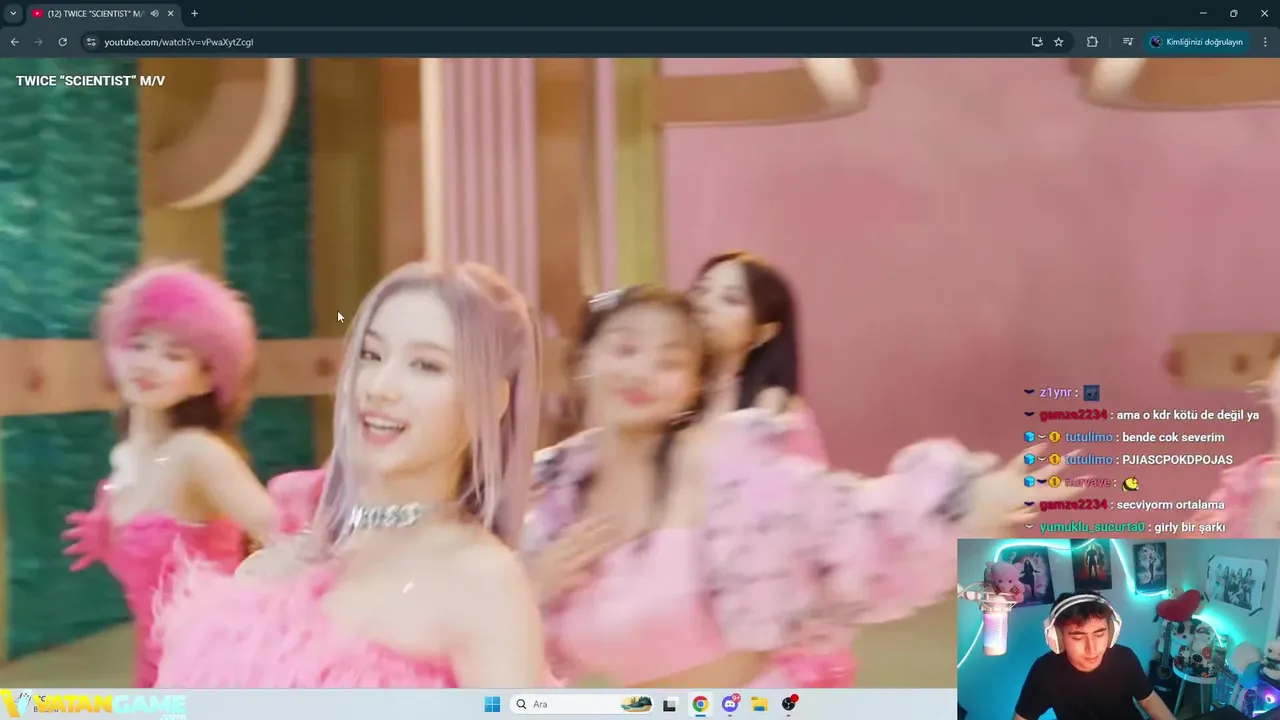Click the video title TWICE "SCIENTIST" M/V
The image size is (1280, 720).
click(x=90, y=81)
